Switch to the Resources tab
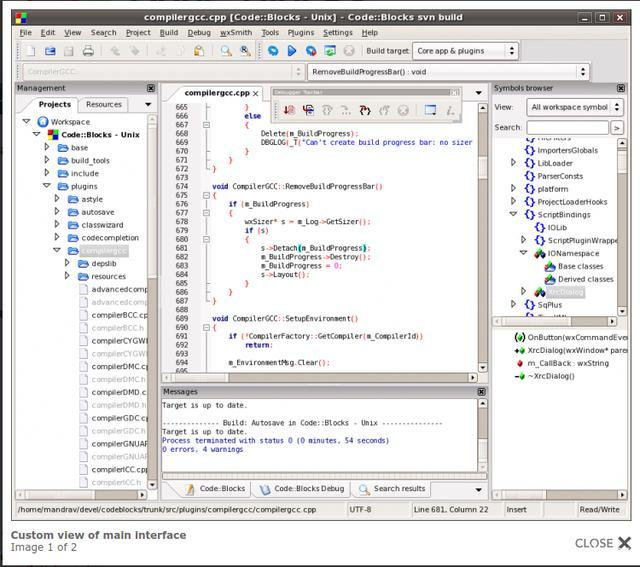Screen dimensions: 640x567 click(x=104, y=105)
